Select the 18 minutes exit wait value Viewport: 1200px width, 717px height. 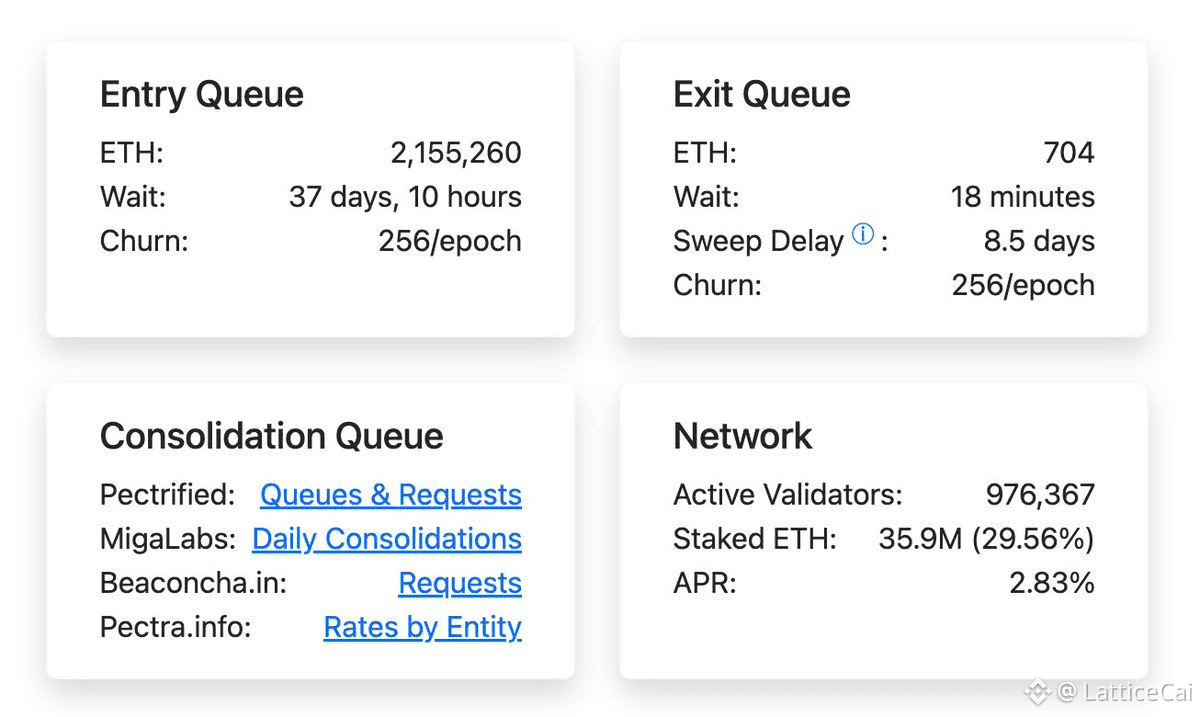(x=1022, y=197)
